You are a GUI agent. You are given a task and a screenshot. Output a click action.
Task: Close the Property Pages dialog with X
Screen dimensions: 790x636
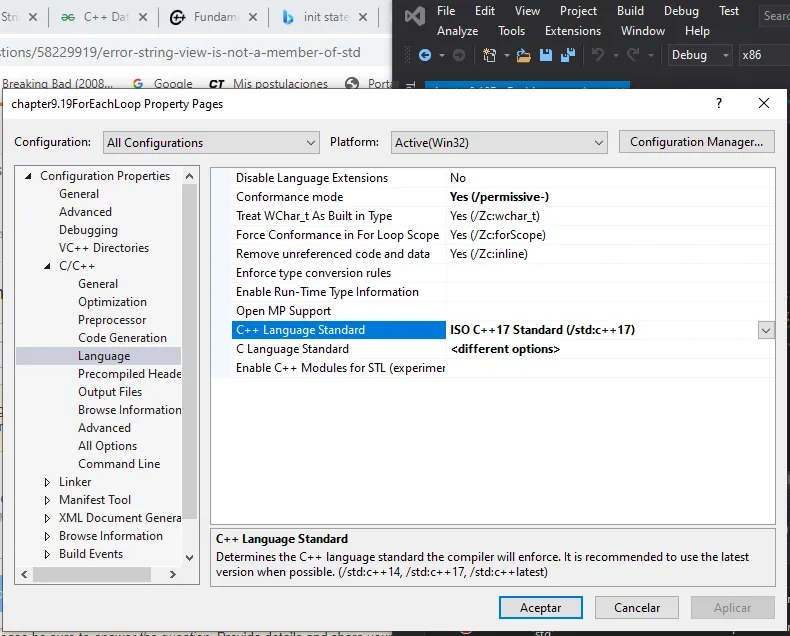pyautogui.click(x=764, y=103)
